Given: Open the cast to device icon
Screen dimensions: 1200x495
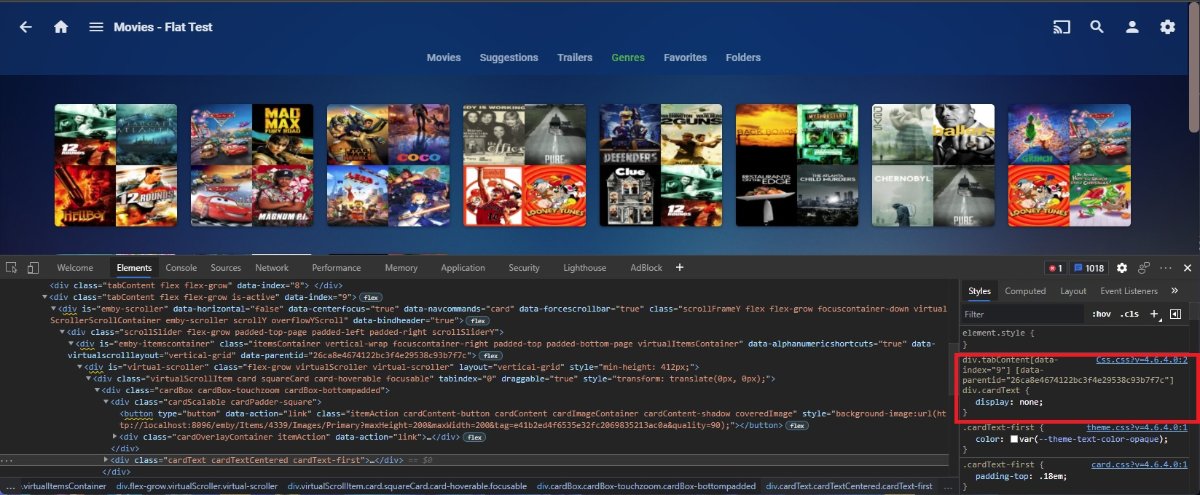Looking at the screenshot, I should pyautogui.click(x=1062, y=27).
